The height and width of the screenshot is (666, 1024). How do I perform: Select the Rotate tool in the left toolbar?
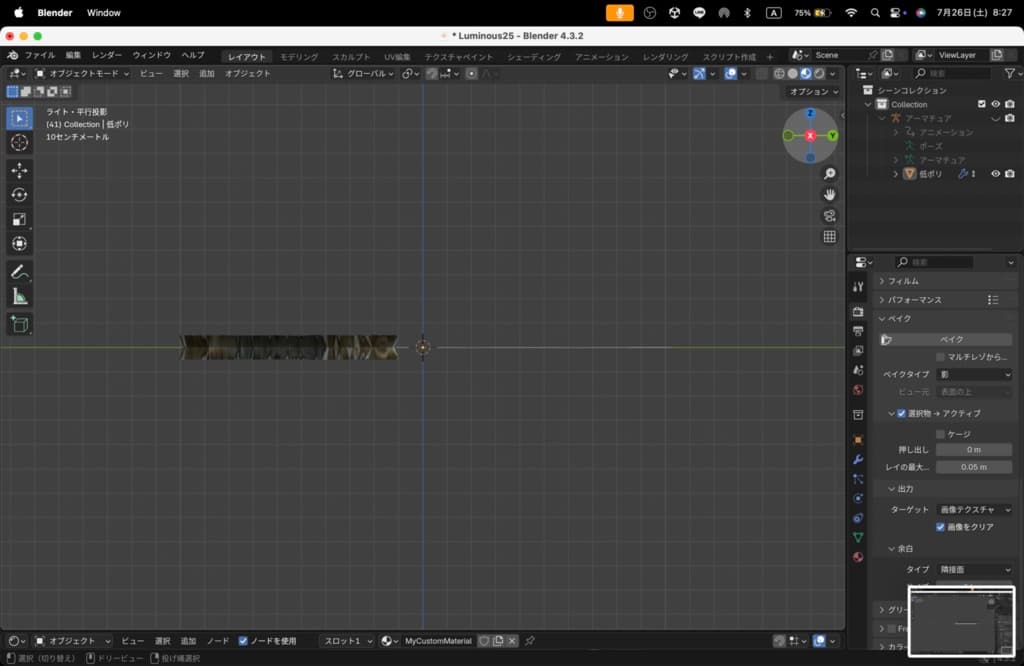point(20,195)
